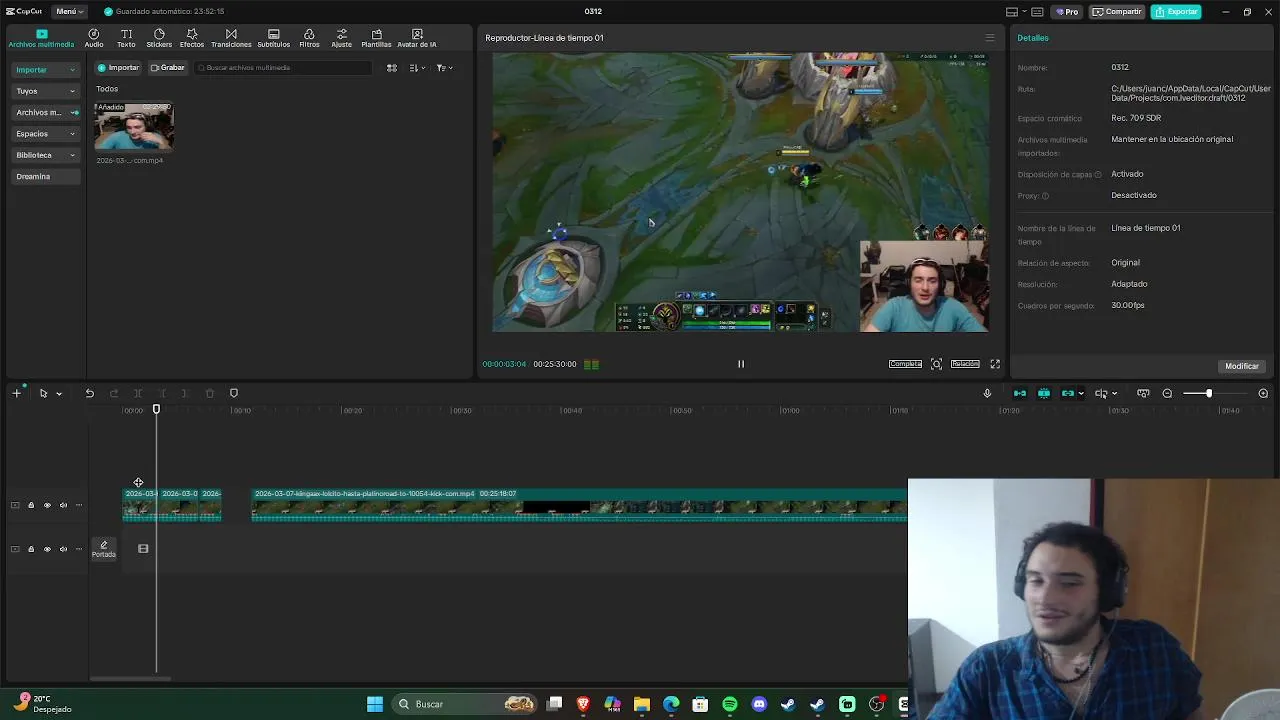The height and width of the screenshot is (720, 1280).
Task: Open the Audio panel
Action: pyautogui.click(x=94, y=38)
